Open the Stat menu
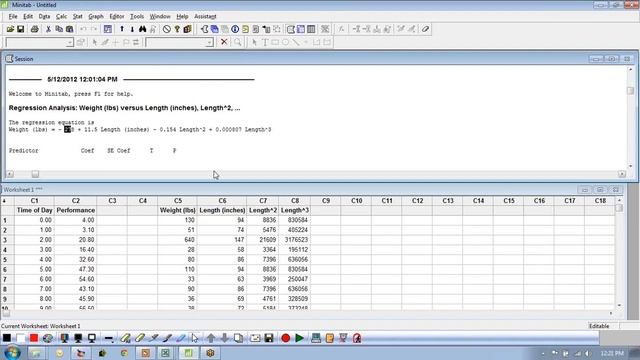 (x=78, y=16)
